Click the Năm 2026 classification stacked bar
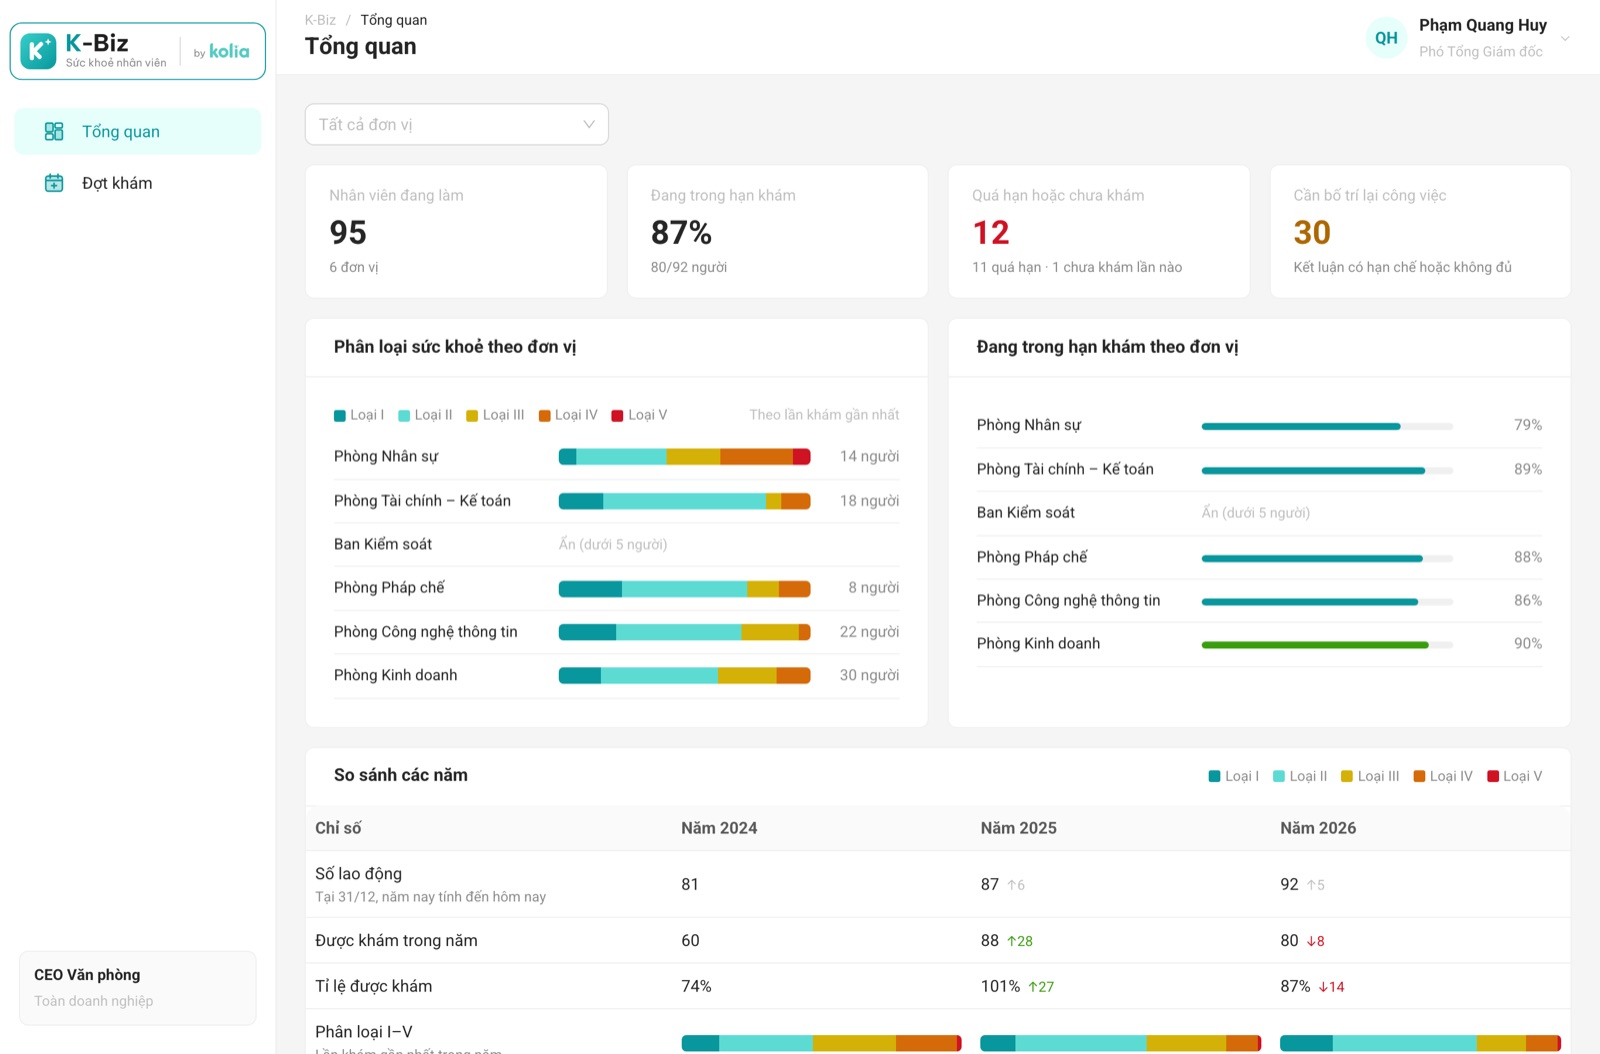 coord(1420,1043)
